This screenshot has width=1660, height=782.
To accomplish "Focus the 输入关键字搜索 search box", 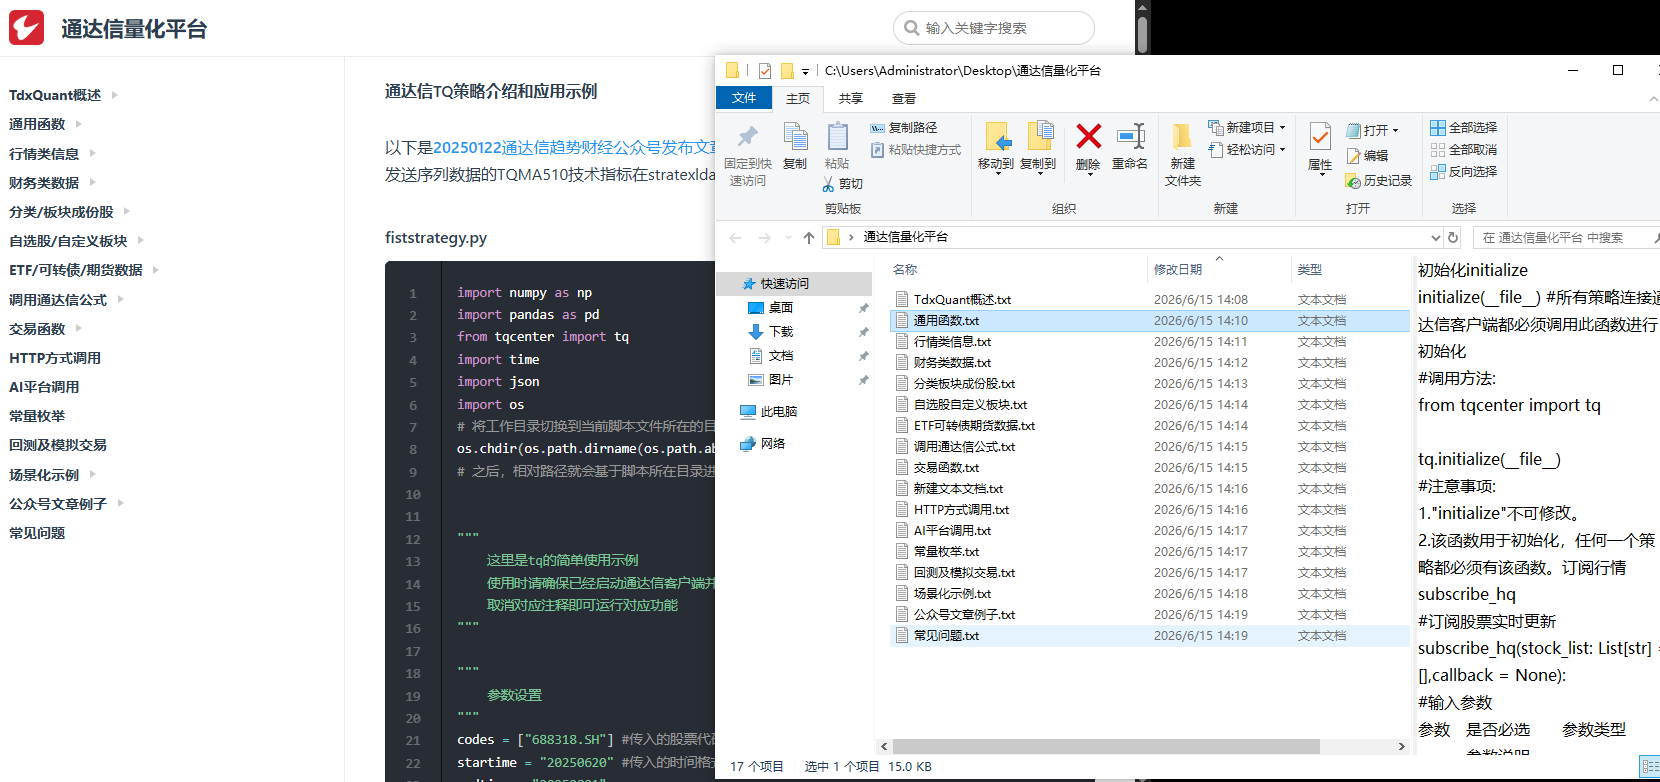I will point(994,28).
